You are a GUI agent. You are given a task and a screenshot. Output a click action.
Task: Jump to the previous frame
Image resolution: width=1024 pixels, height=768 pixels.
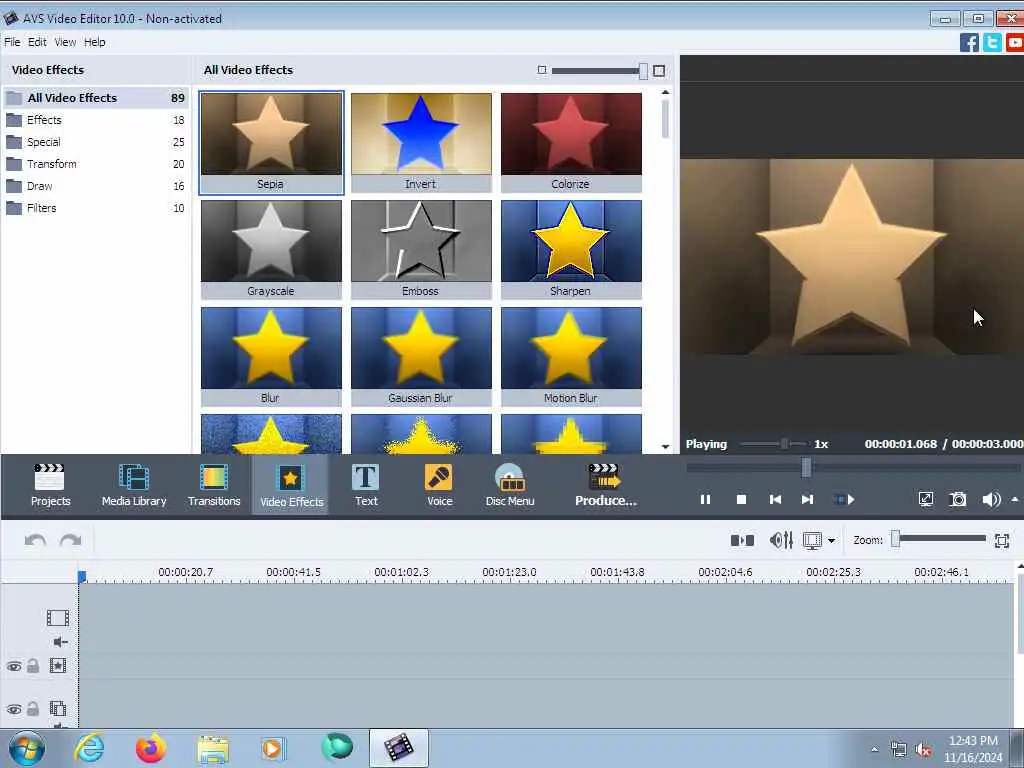pos(775,500)
